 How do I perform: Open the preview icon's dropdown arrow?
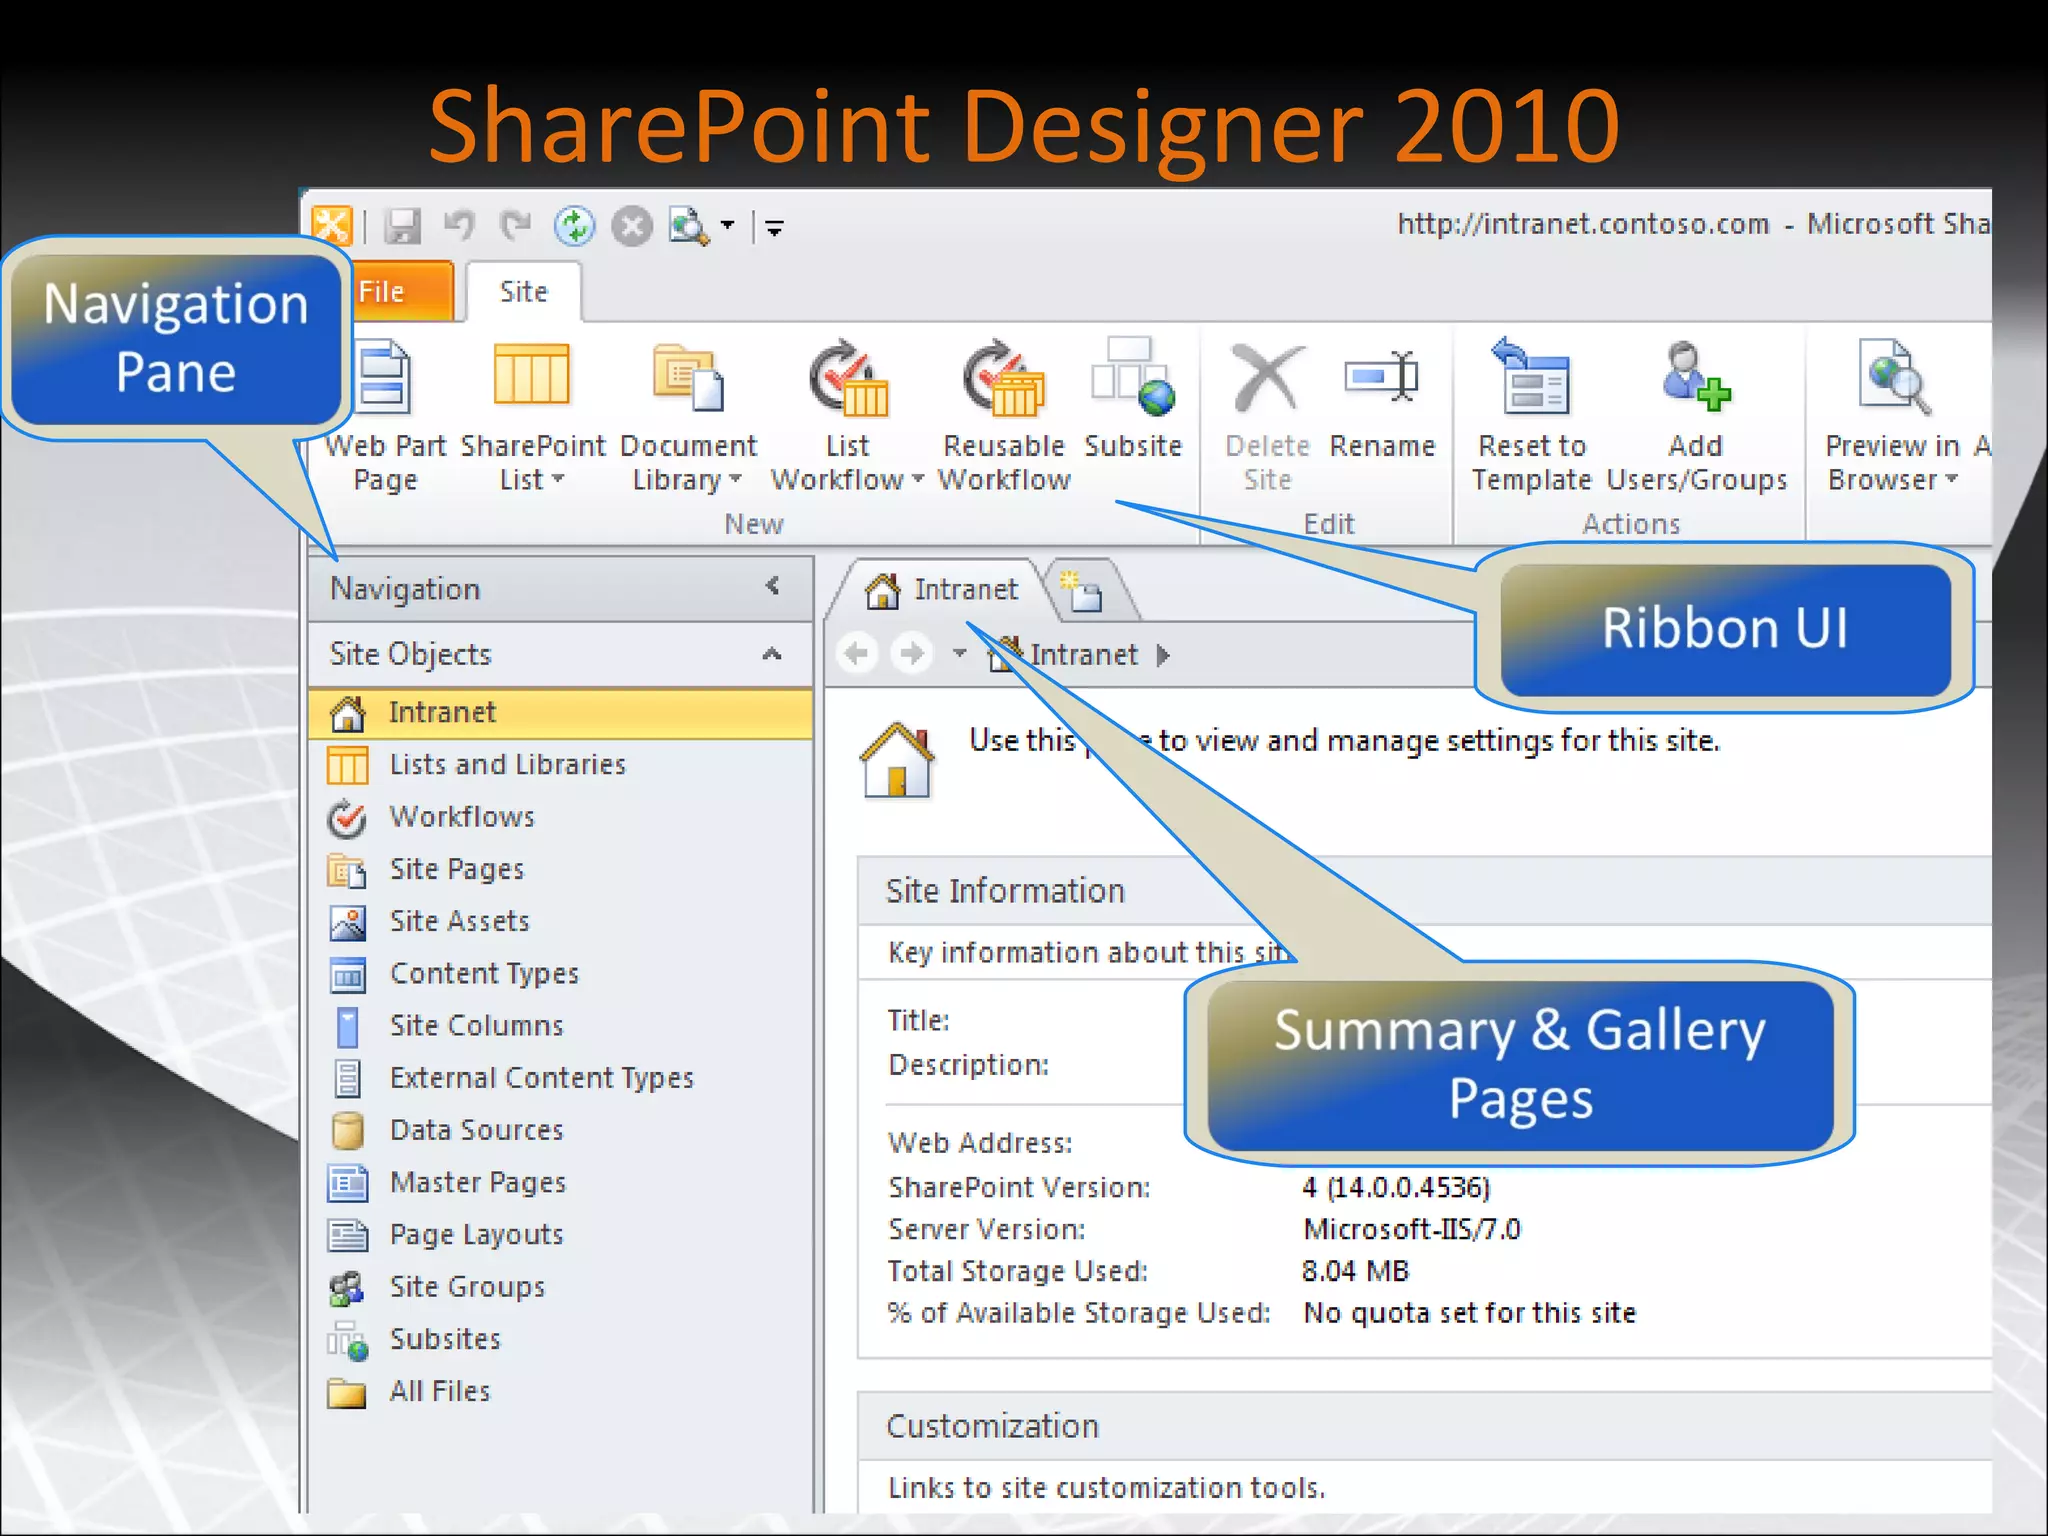pyautogui.click(x=727, y=226)
